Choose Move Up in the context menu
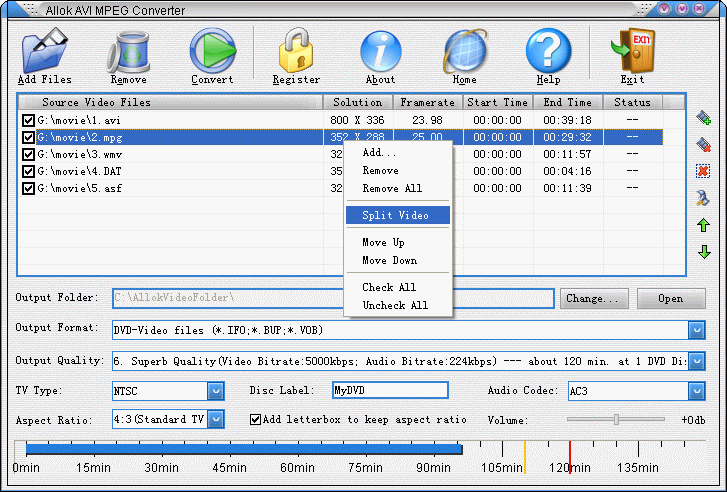This screenshot has width=727, height=492. click(398, 243)
